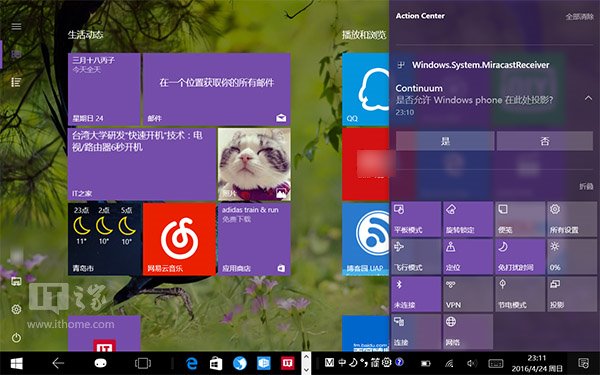The width and height of the screenshot is (600, 375).
Task: Click 否 to deny projection
Action: coord(545,141)
